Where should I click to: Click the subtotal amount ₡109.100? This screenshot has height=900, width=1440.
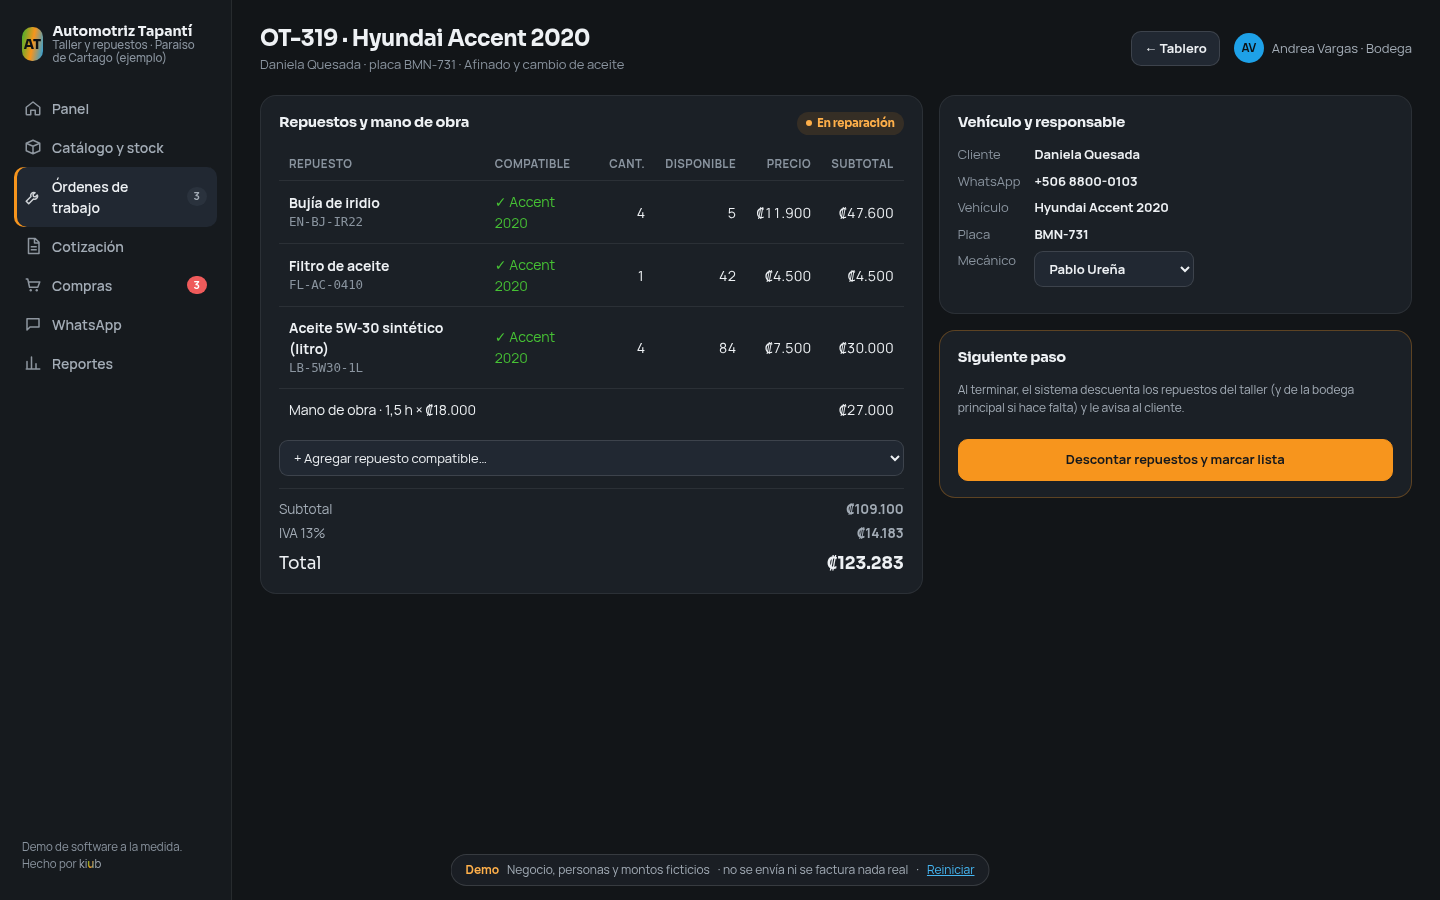click(x=875, y=509)
